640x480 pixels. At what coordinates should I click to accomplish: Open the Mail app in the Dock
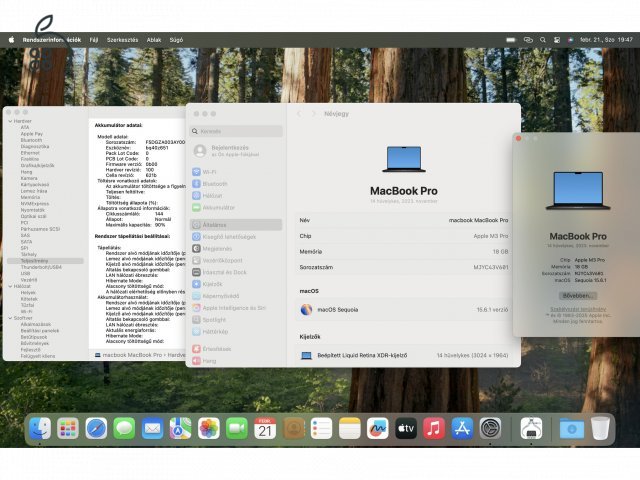(x=153, y=429)
